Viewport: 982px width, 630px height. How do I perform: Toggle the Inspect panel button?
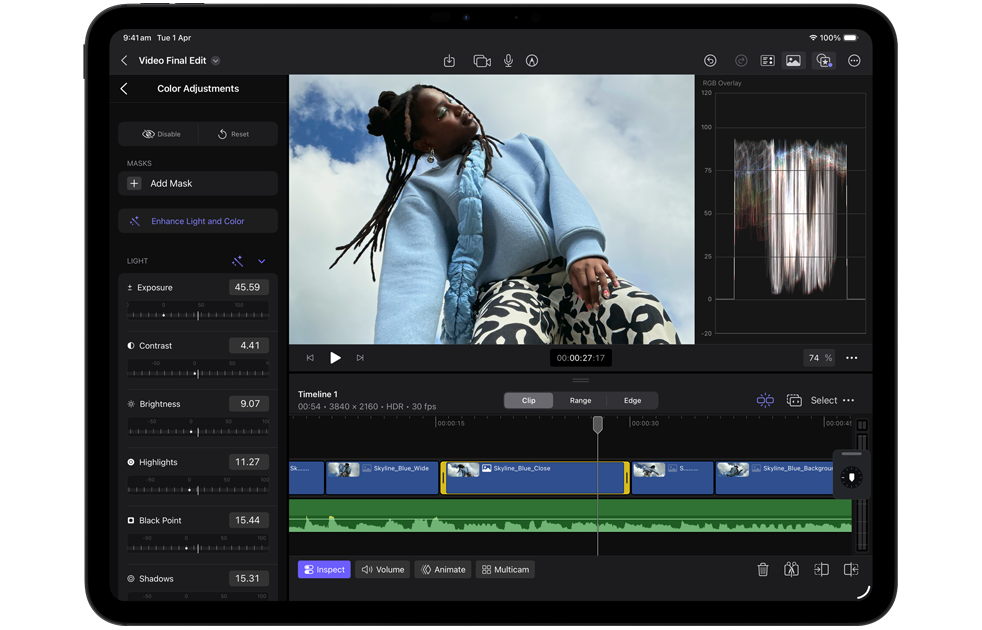(x=324, y=570)
